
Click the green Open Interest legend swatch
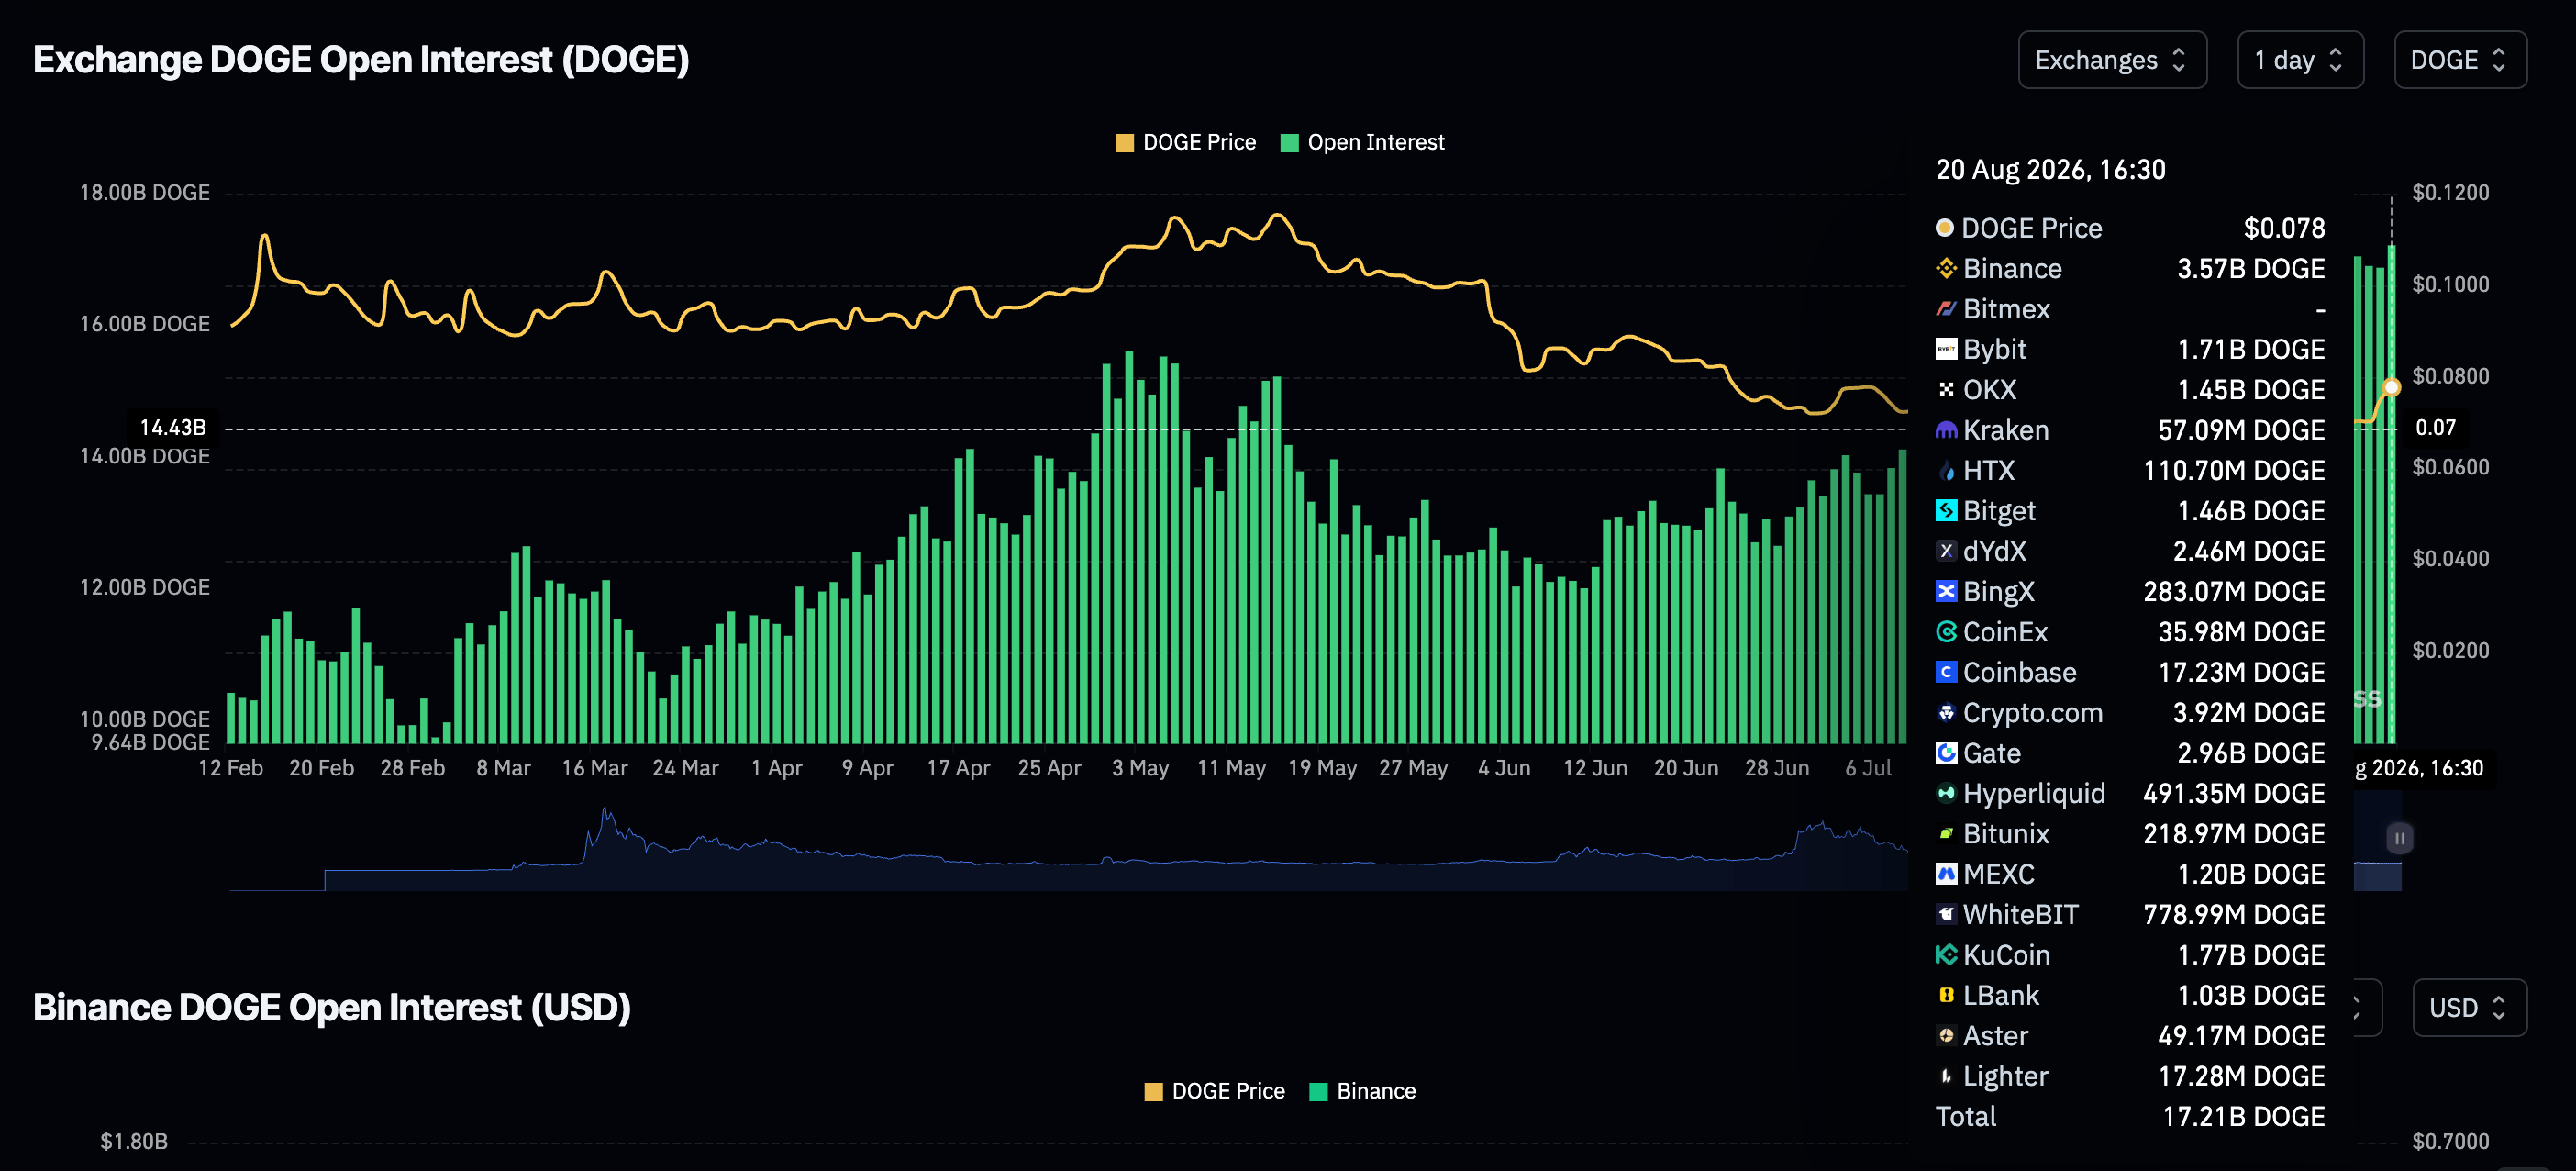(x=1290, y=143)
